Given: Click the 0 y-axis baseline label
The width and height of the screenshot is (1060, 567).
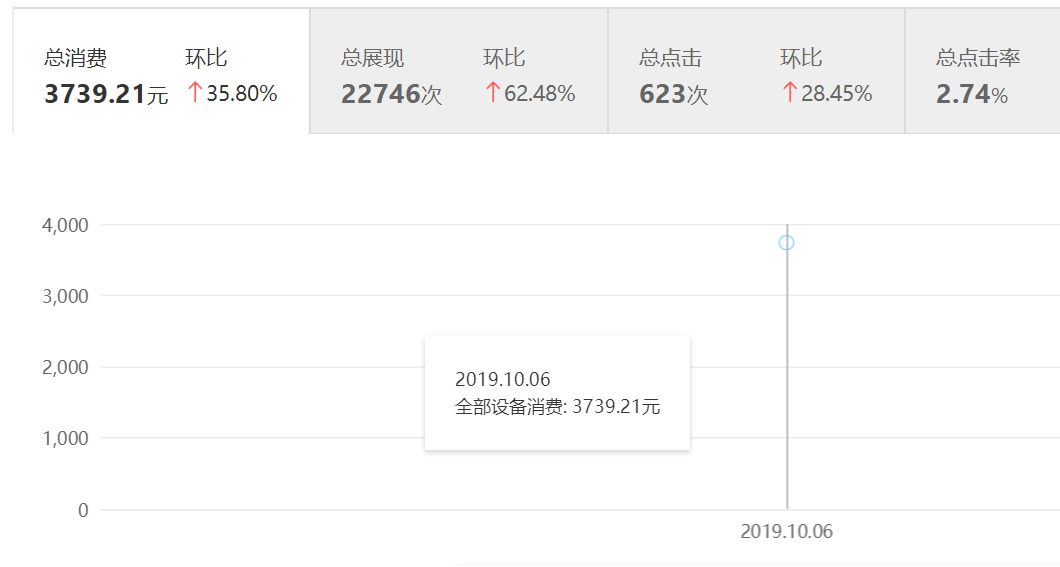Looking at the screenshot, I should click(x=83, y=510).
